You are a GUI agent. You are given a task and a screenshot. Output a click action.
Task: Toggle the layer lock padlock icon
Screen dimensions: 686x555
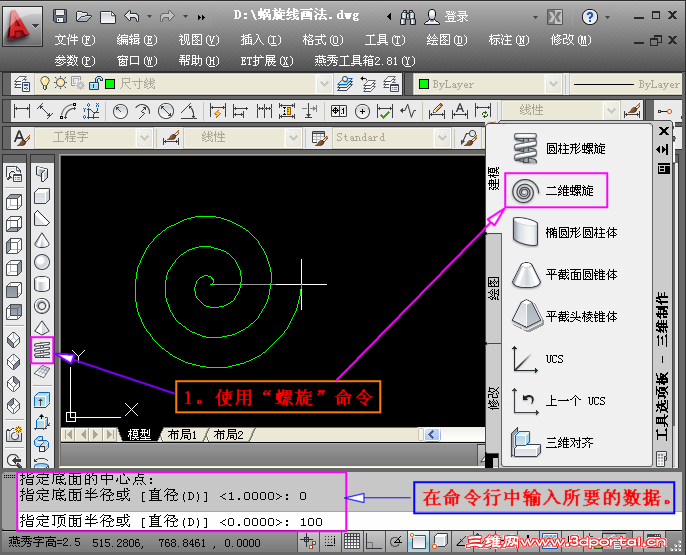click(x=95, y=83)
